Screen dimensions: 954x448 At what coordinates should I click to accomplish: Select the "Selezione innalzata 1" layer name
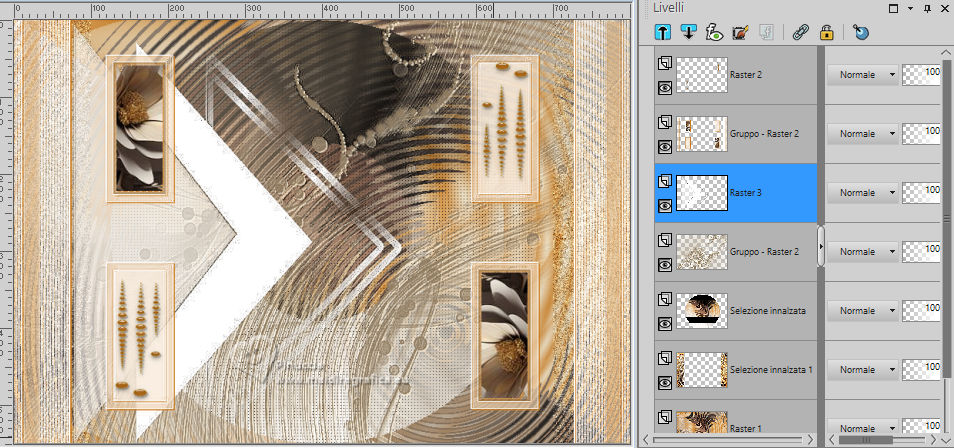coord(771,370)
